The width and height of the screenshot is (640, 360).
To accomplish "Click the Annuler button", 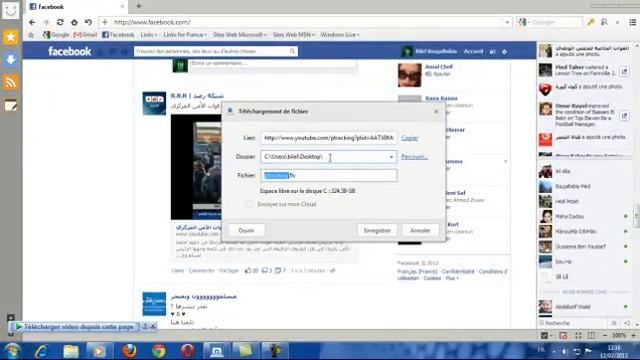I will point(420,230).
